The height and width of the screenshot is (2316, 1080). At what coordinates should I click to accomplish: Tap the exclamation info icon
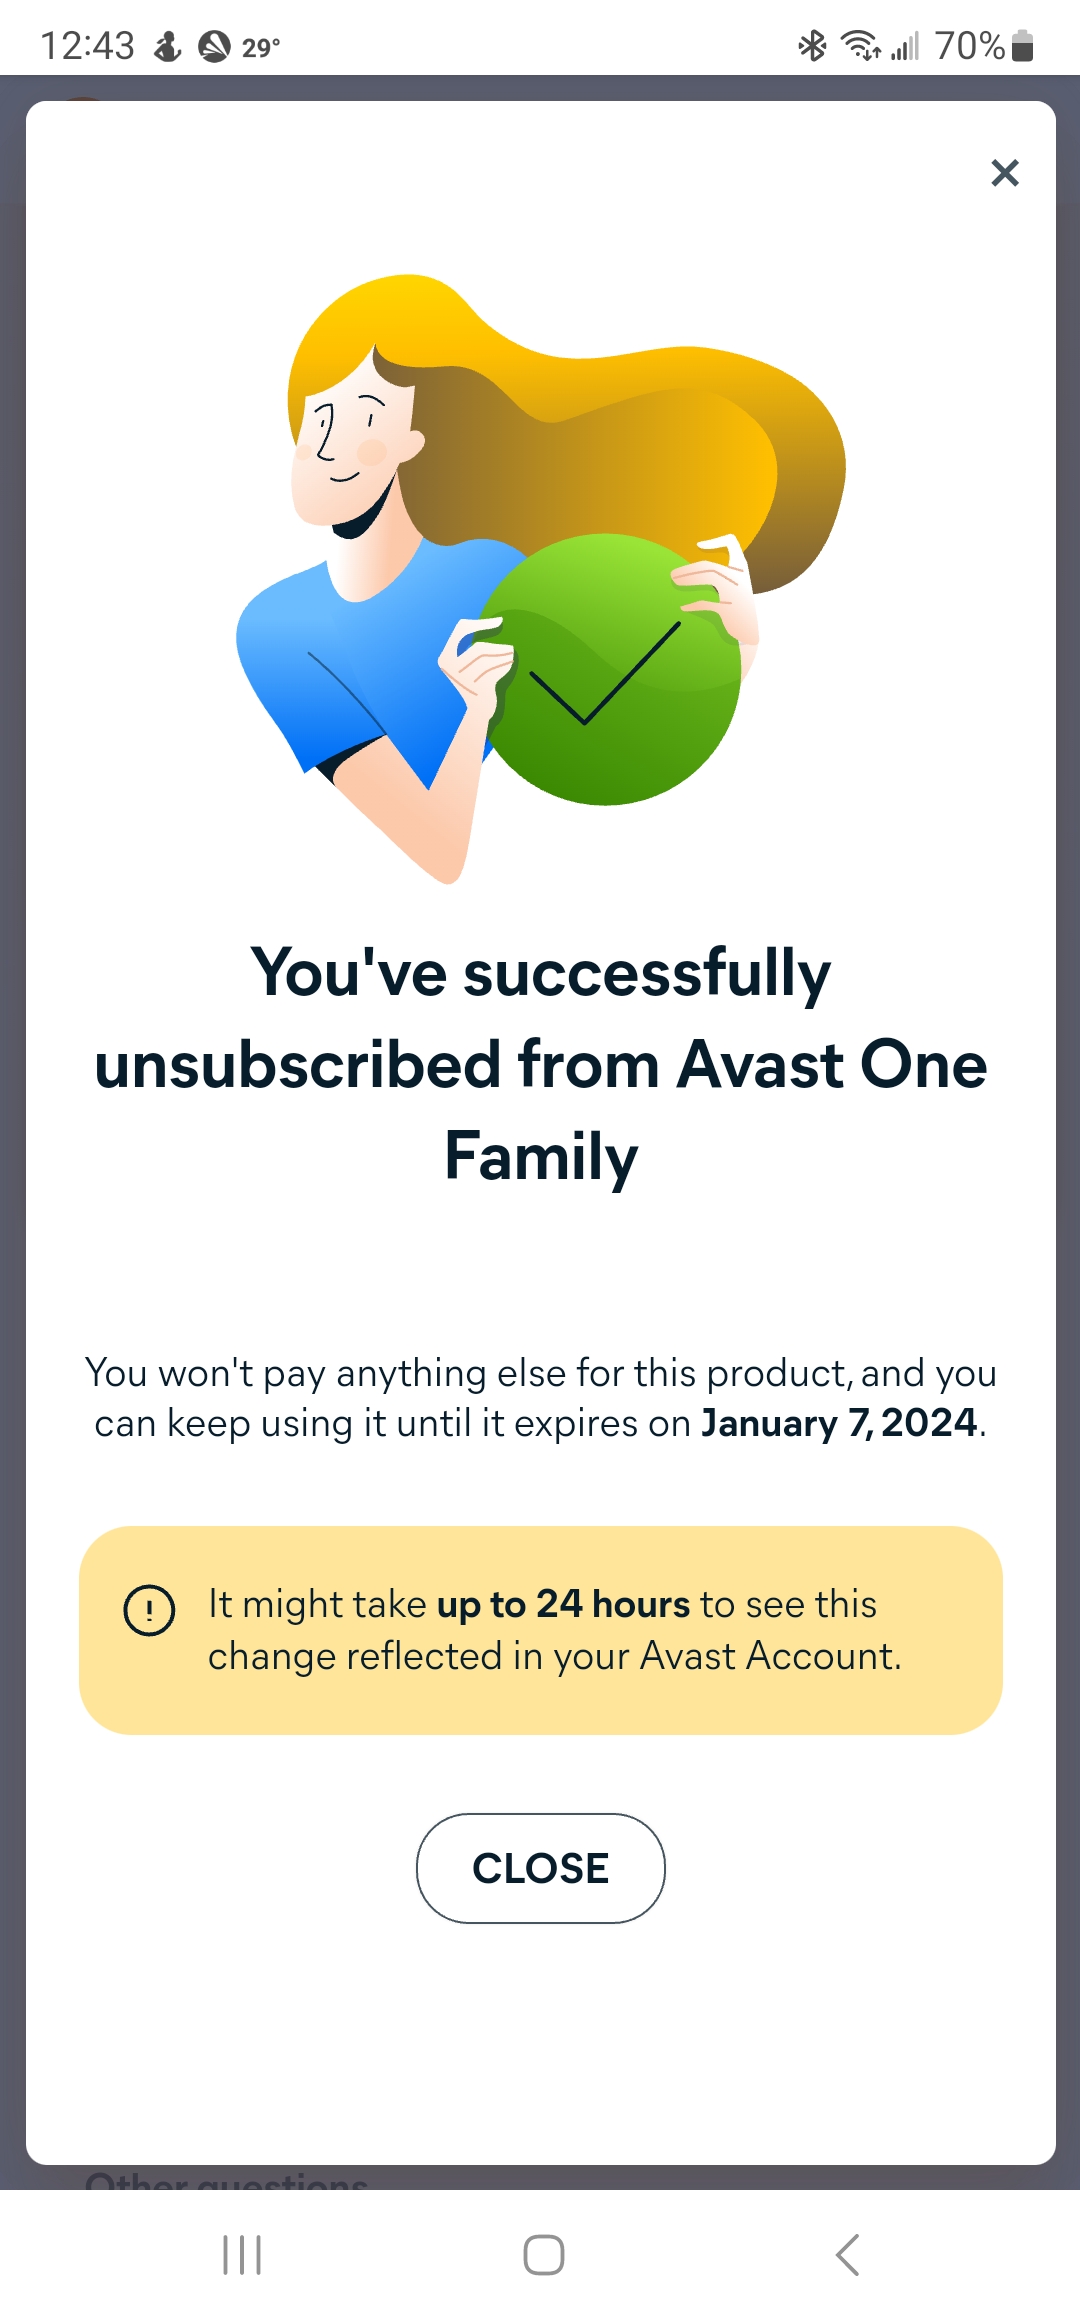coord(149,1610)
